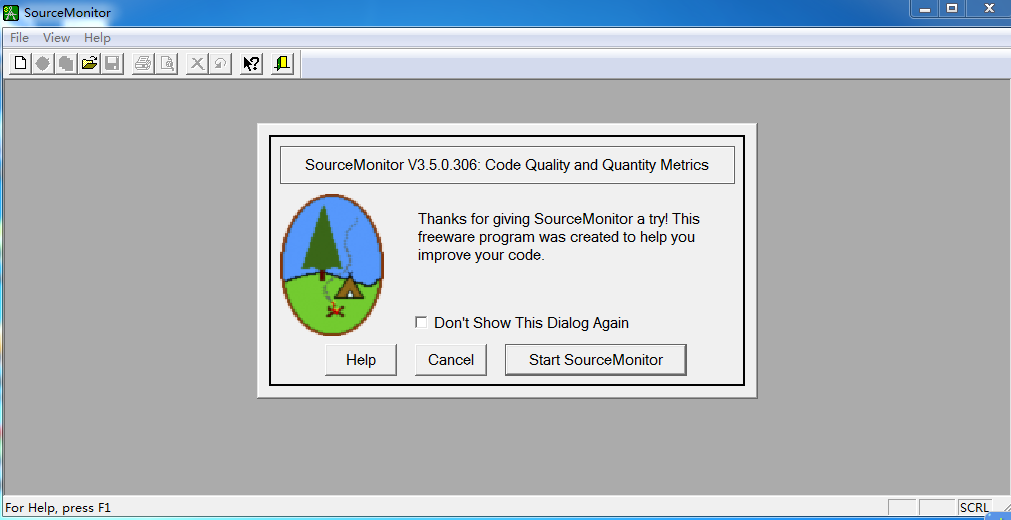Image resolution: width=1011 pixels, height=520 pixels.
Task: Click the Undo arrow toolbar icon
Action: click(x=221, y=63)
